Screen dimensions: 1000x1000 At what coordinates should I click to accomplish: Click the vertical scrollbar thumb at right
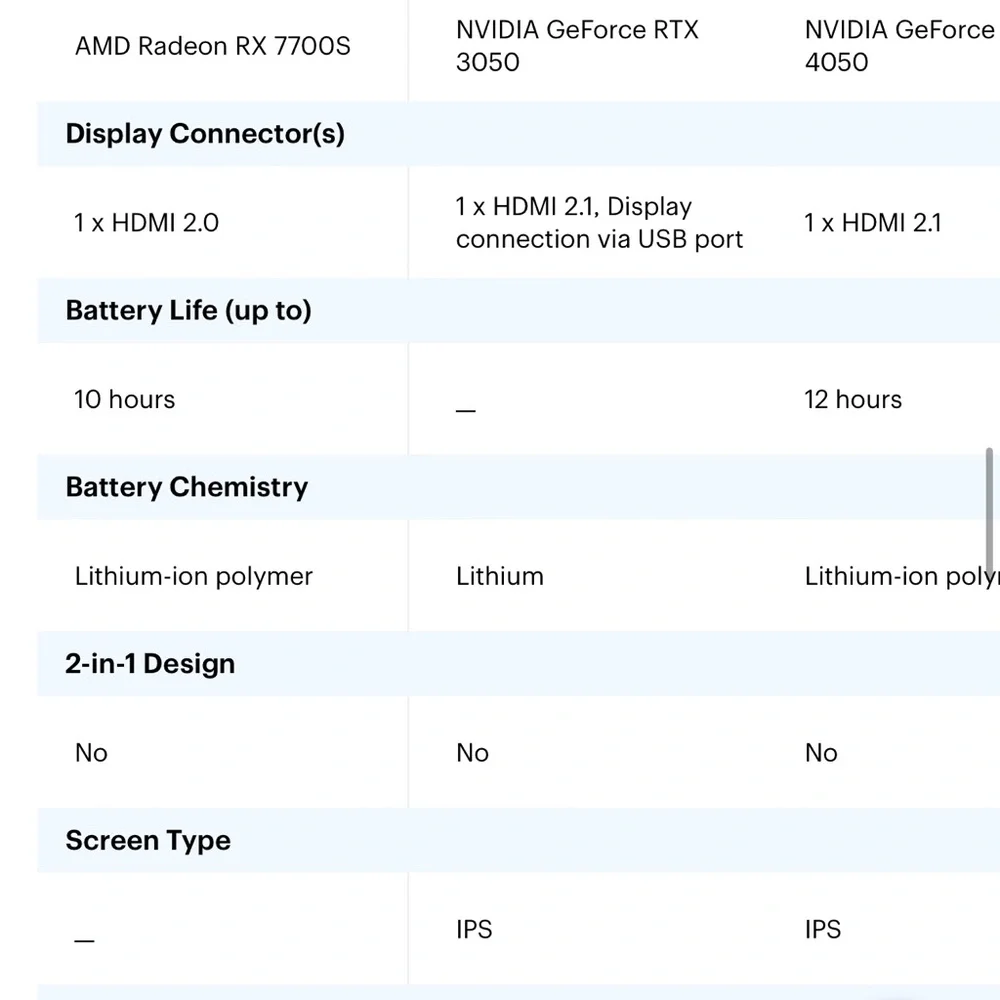click(989, 514)
